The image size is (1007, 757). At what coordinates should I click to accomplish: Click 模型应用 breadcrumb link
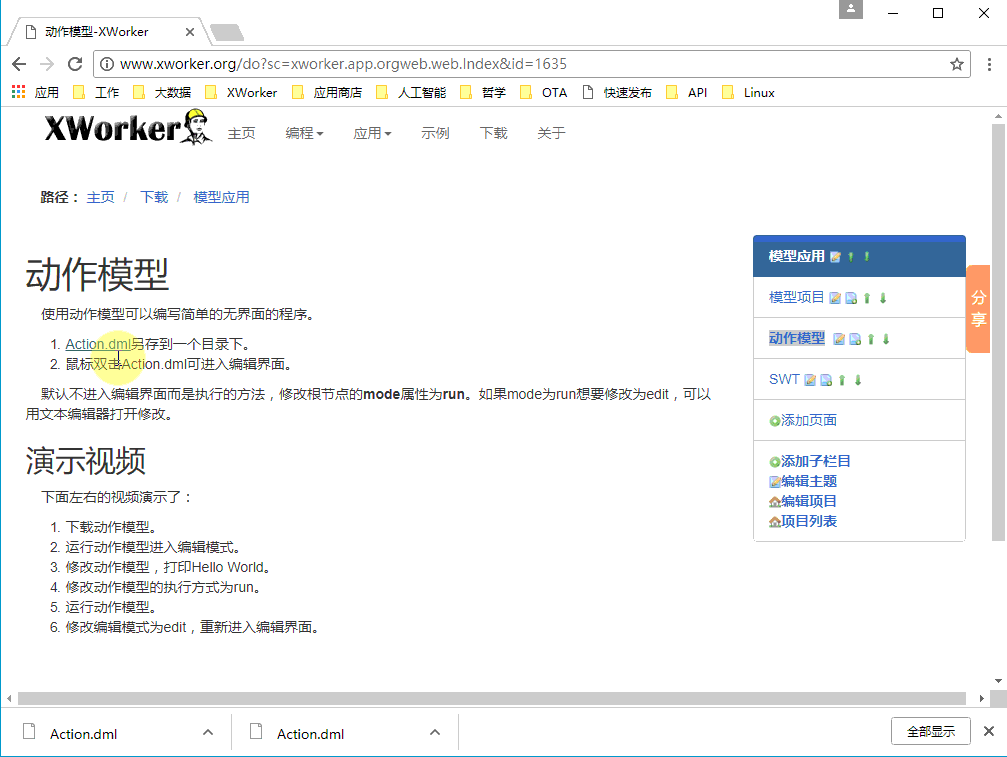point(222,197)
